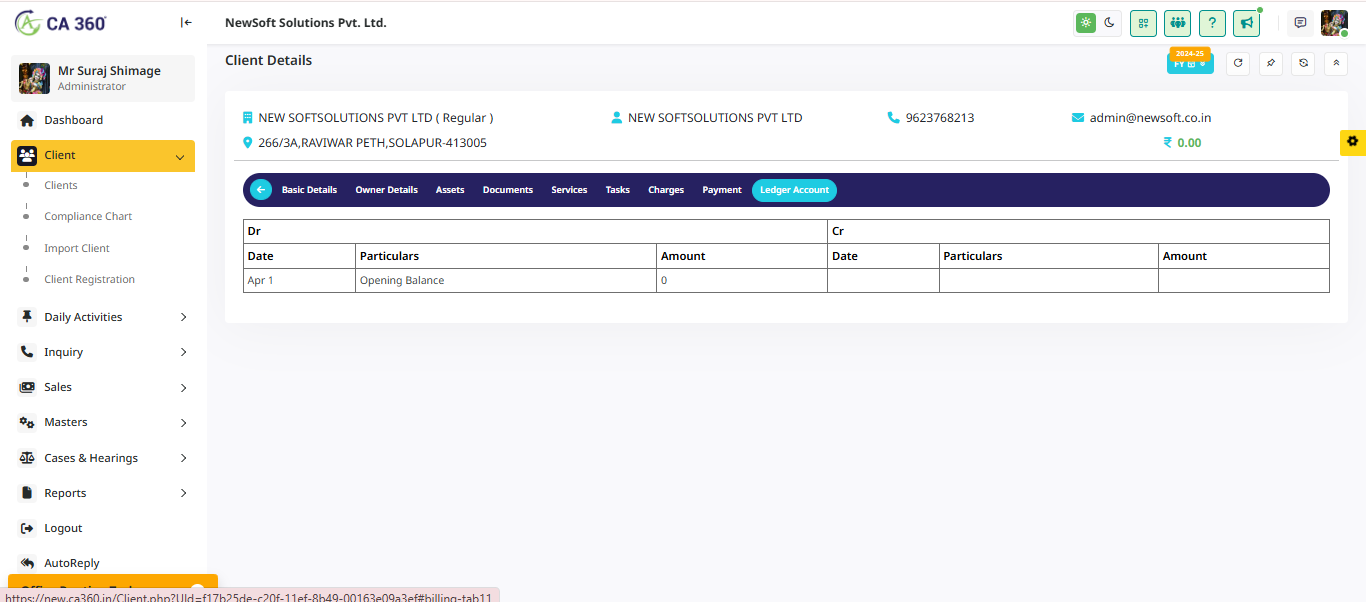The width and height of the screenshot is (1366, 602).
Task: Click the email admin@newsoft.co.in
Action: point(1150,118)
